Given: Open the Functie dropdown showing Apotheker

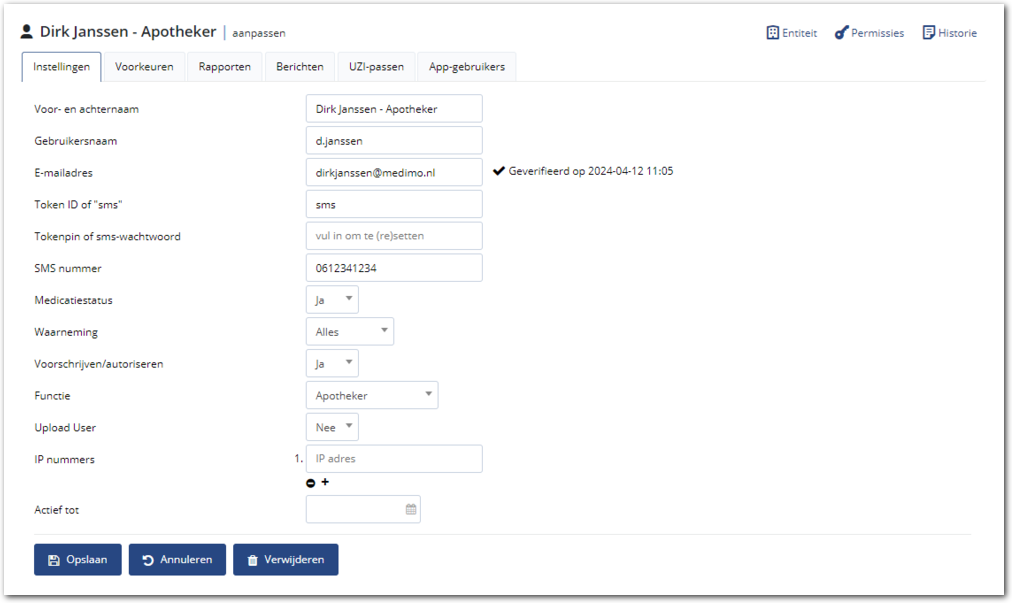Looking at the screenshot, I should pyautogui.click(x=371, y=396).
